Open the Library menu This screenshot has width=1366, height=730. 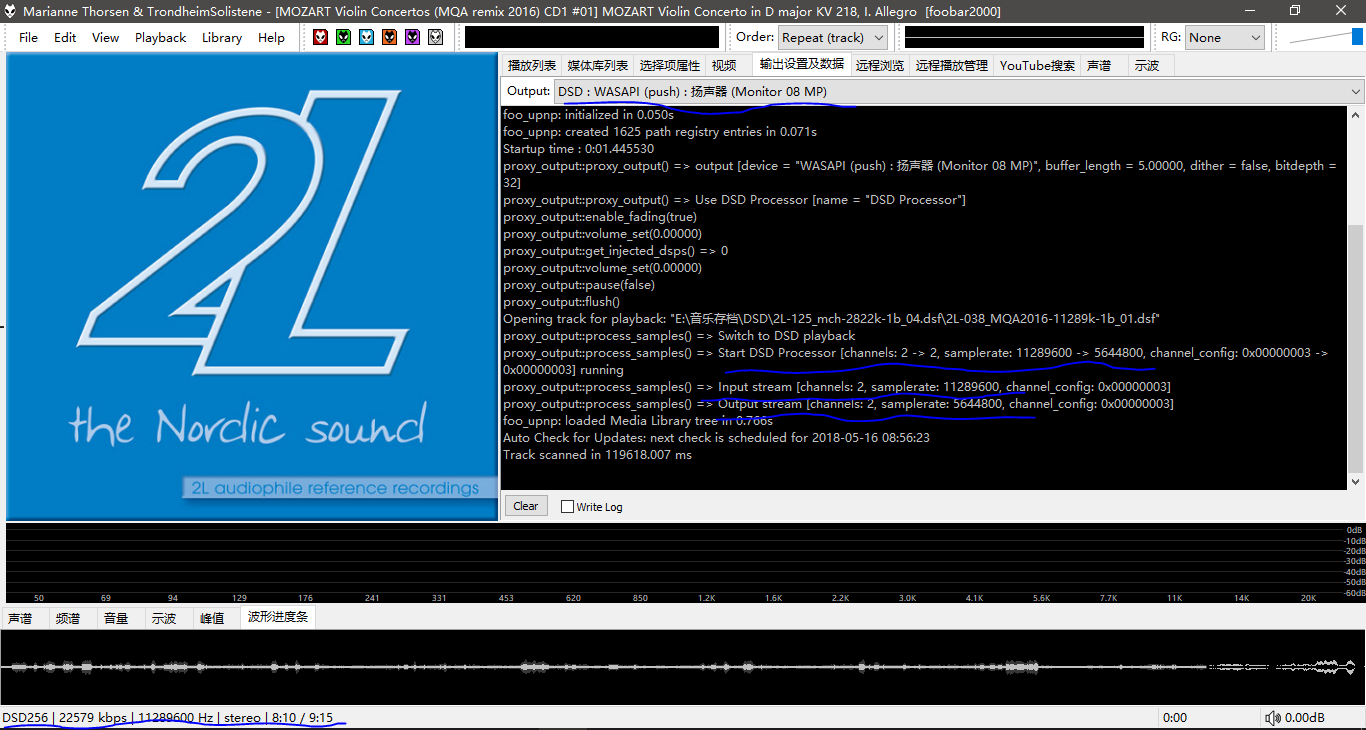click(x=221, y=37)
